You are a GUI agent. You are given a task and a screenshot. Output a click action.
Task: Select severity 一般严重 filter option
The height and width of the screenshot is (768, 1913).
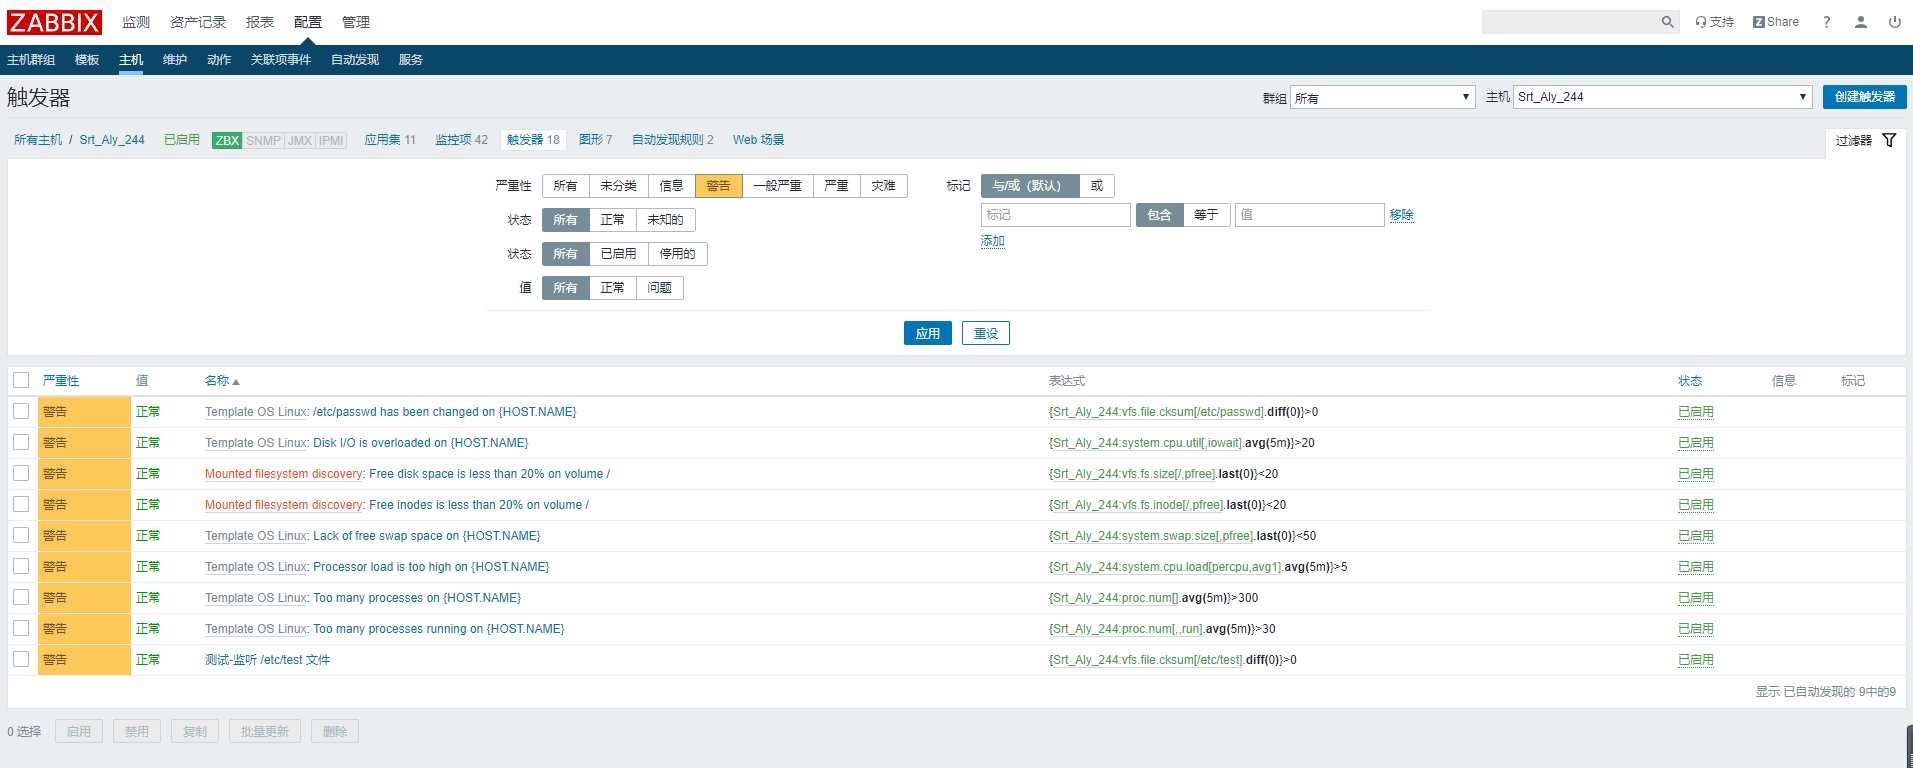(x=778, y=186)
